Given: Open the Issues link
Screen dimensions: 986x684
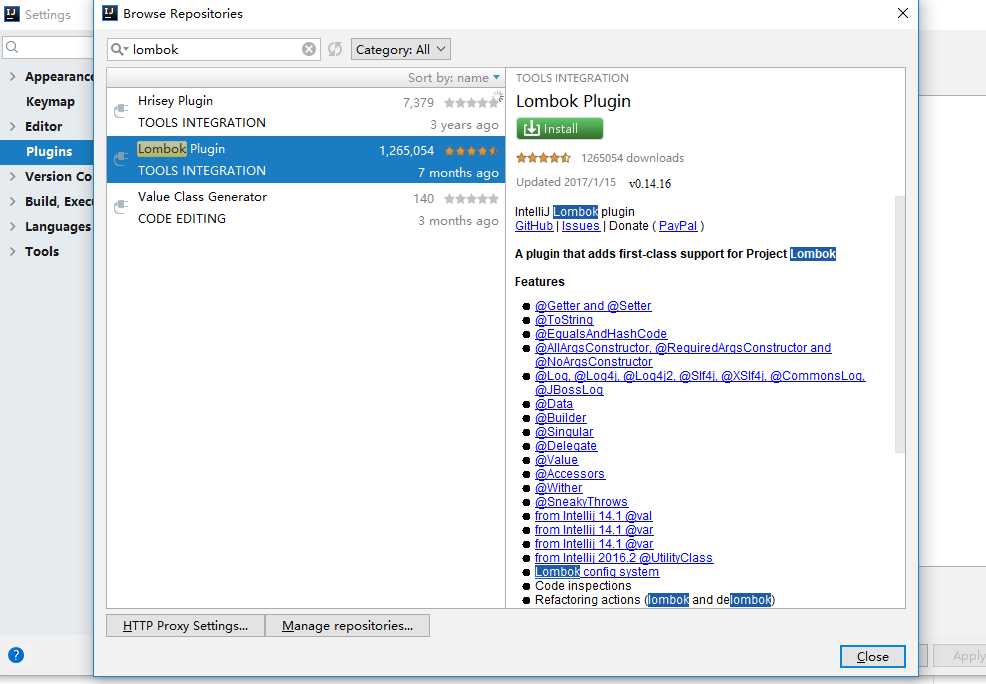Looking at the screenshot, I should coord(580,226).
